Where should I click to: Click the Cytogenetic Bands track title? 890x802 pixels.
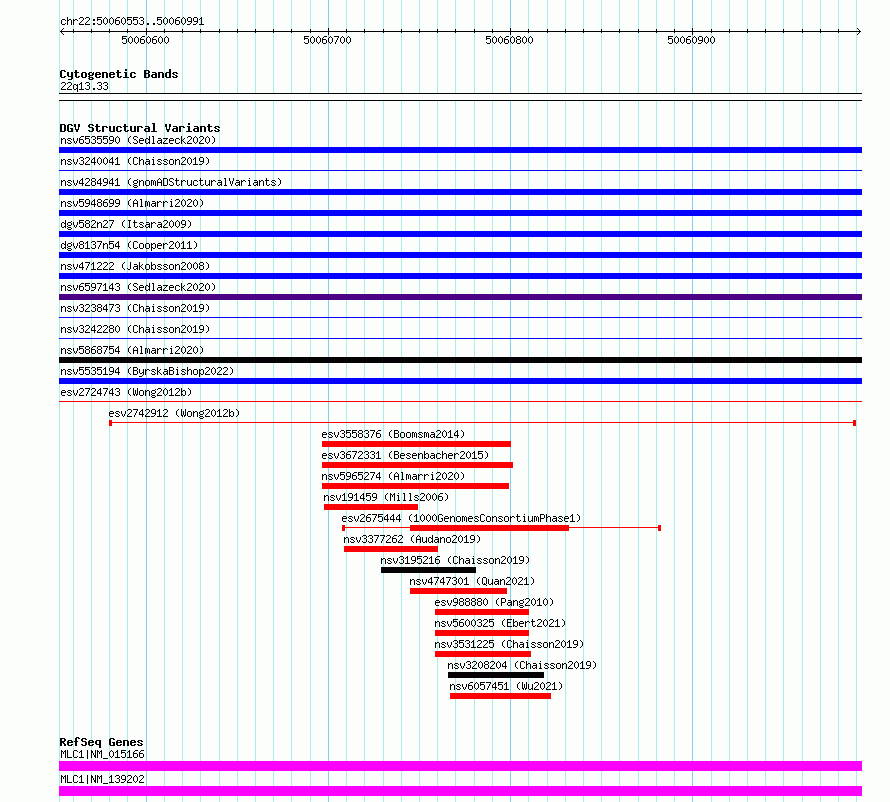[x=119, y=74]
